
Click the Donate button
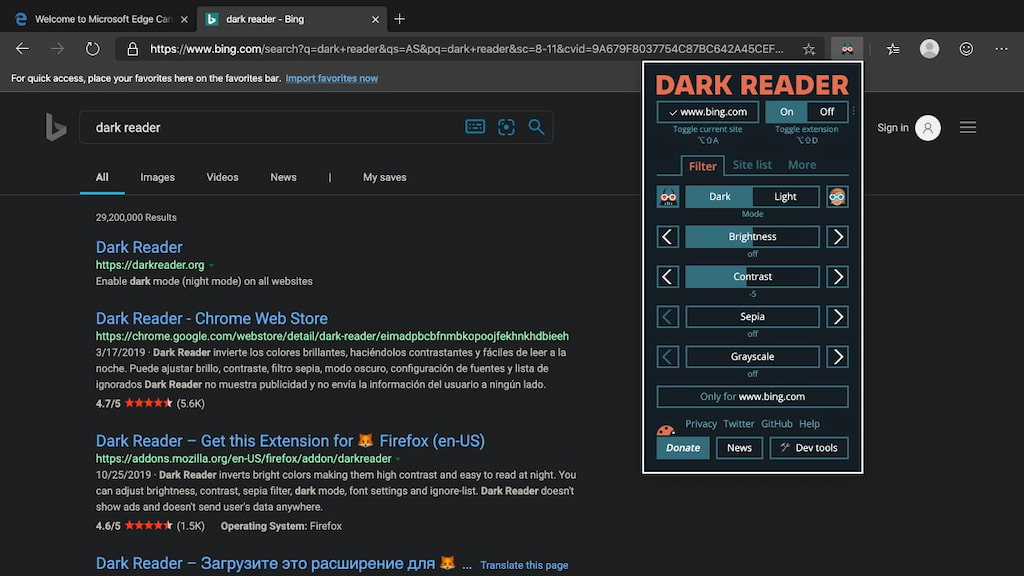coord(683,447)
